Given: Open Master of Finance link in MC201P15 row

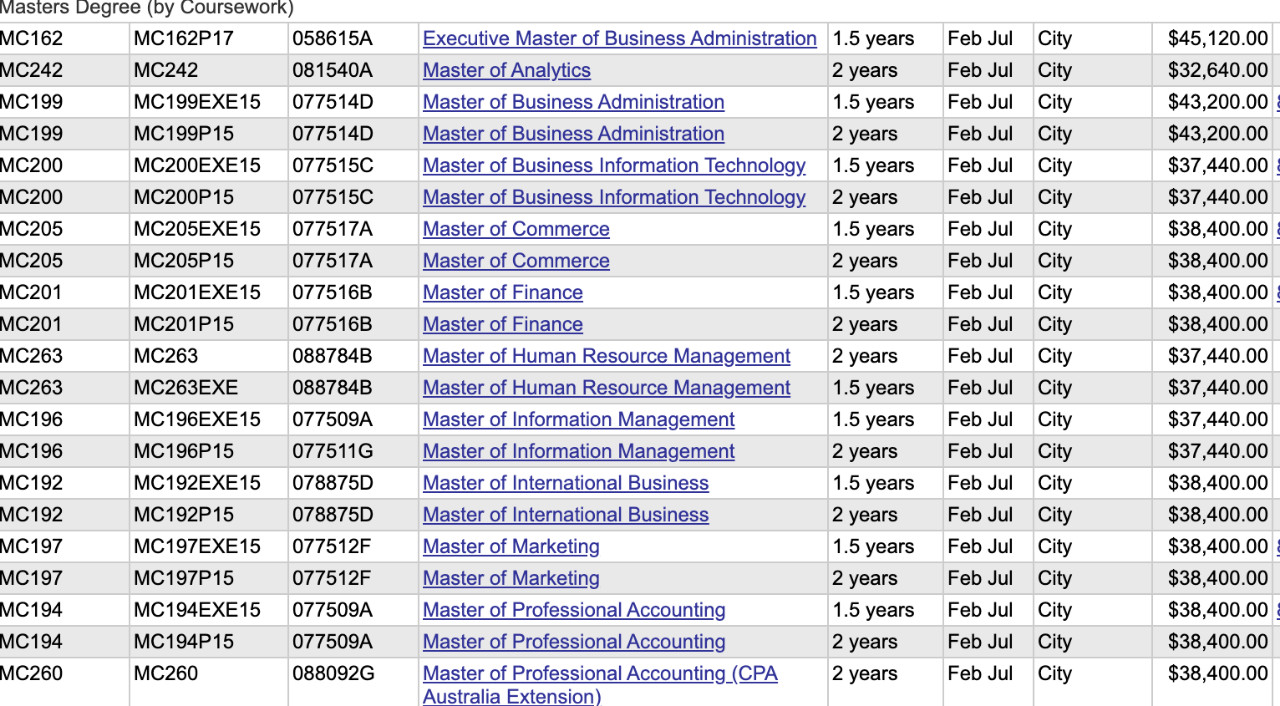Looking at the screenshot, I should [503, 324].
